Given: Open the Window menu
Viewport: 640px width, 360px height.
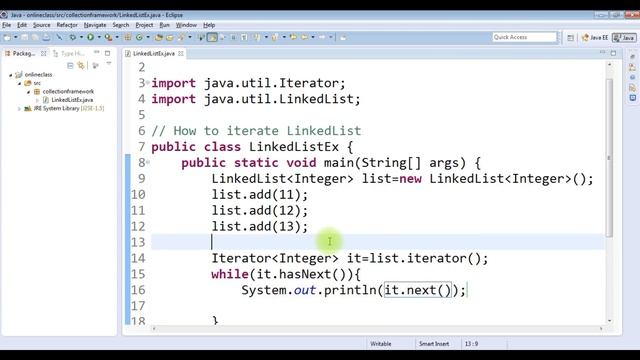Looking at the screenshot, I should (186, 25).
